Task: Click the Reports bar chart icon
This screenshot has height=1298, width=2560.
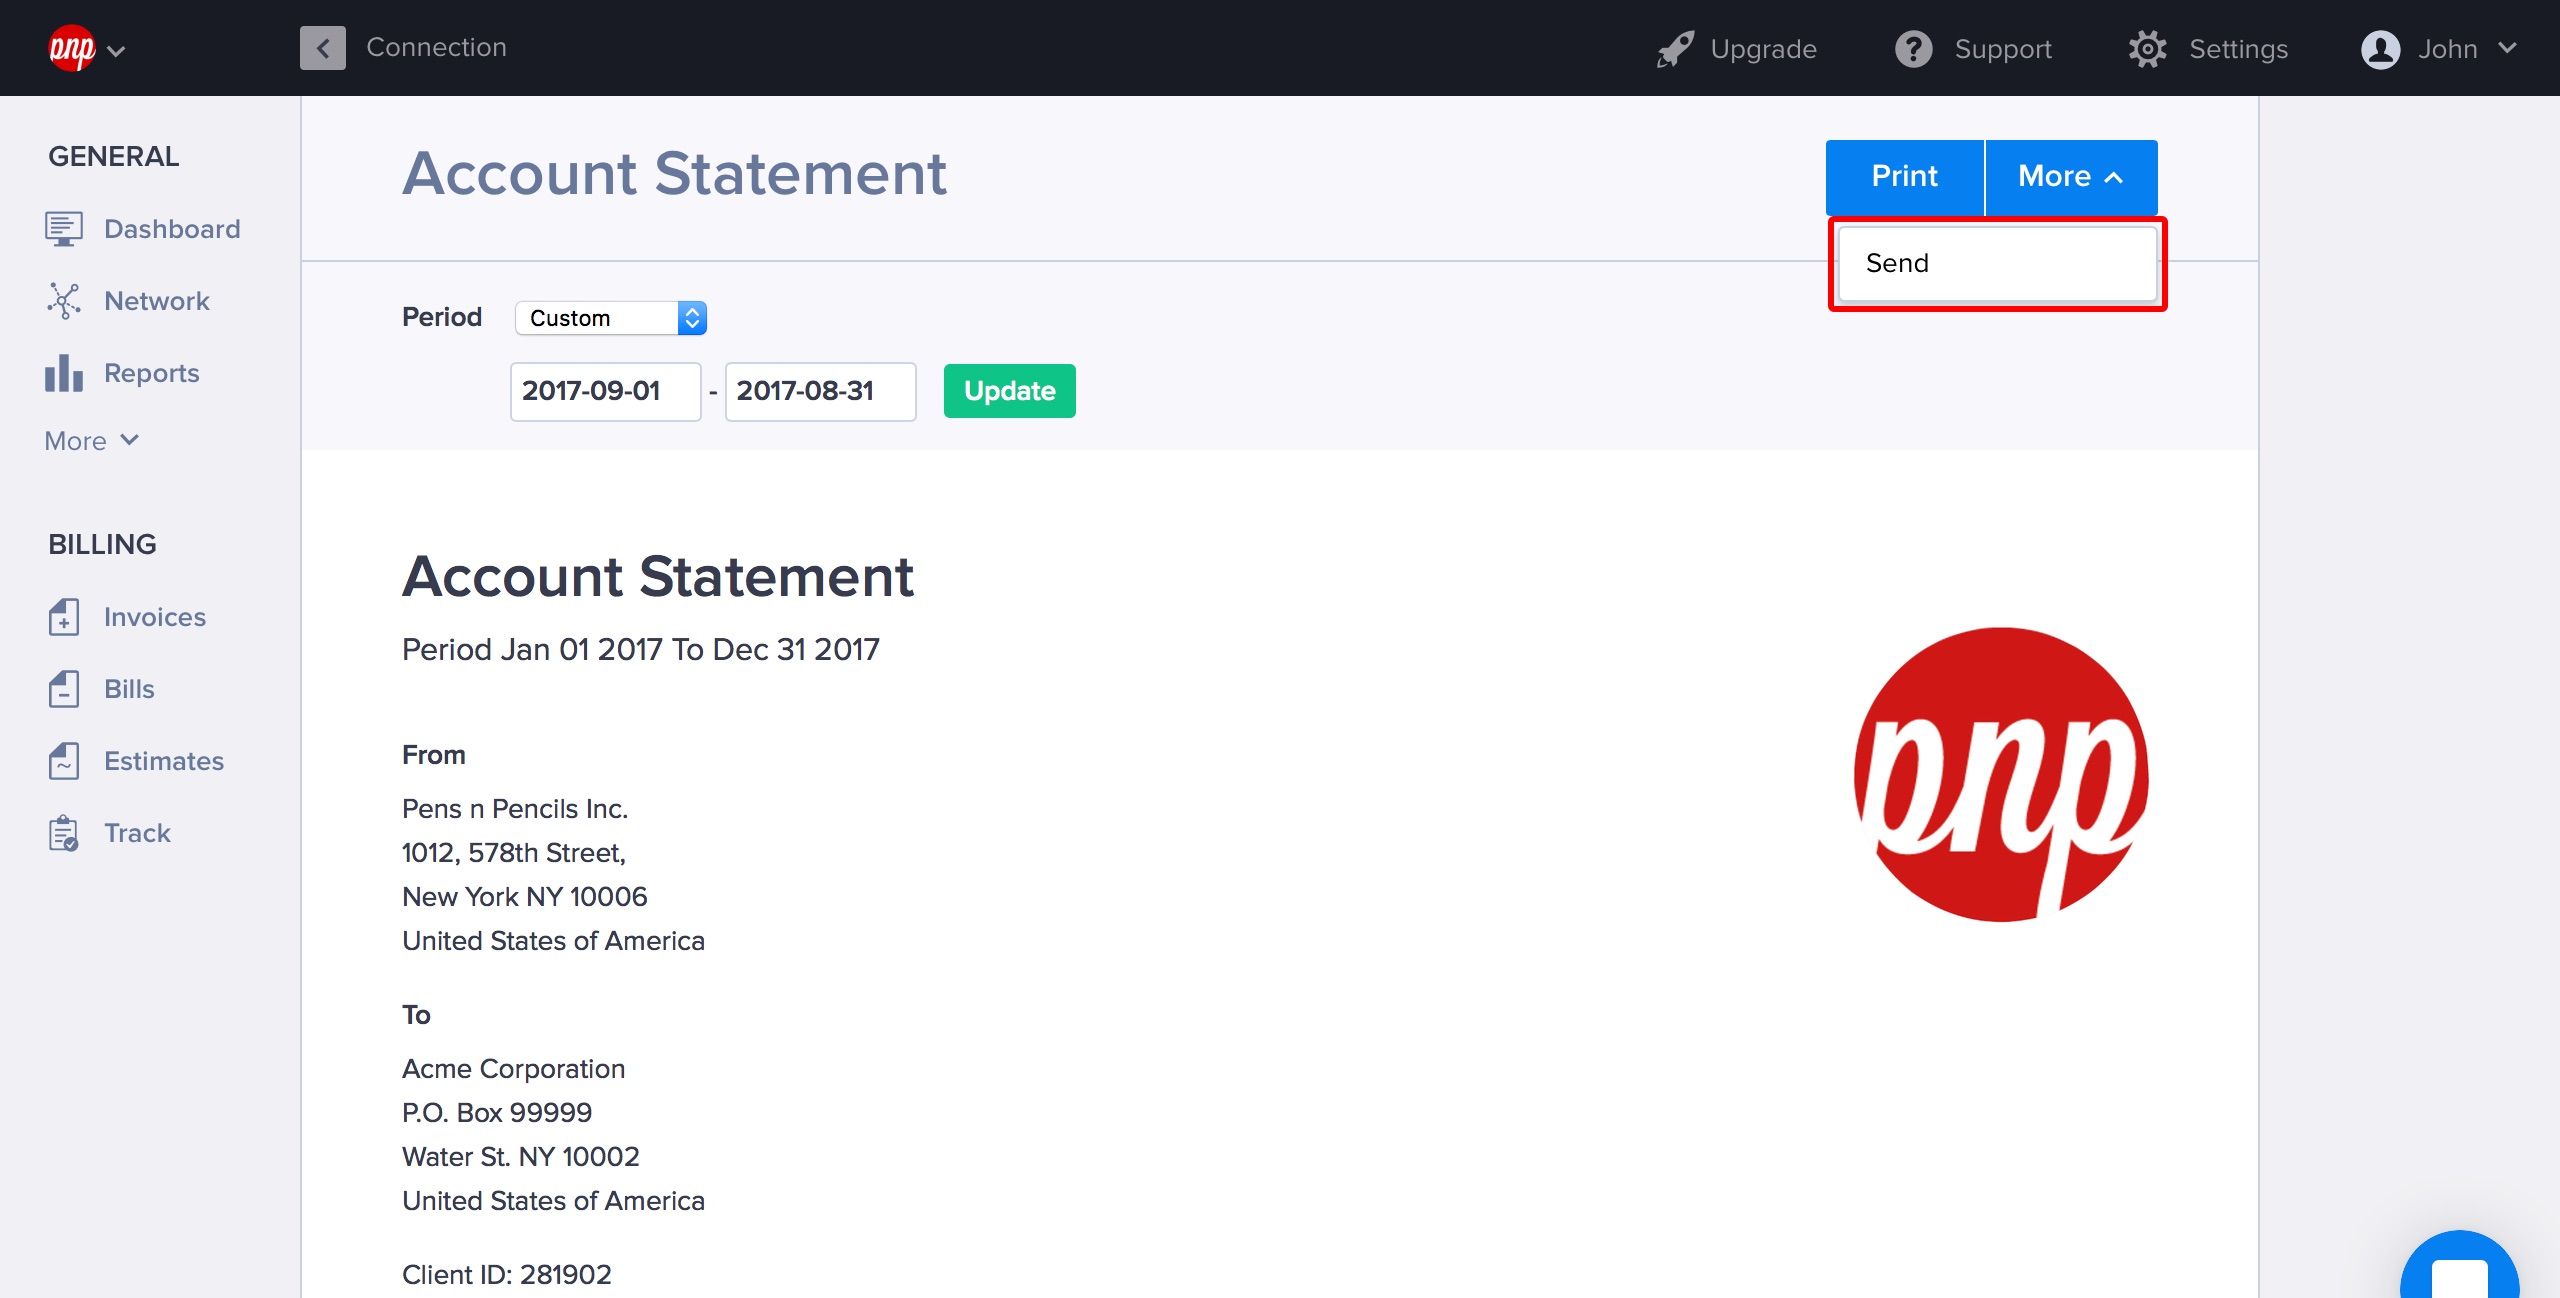Action: [x=63, y=373]
